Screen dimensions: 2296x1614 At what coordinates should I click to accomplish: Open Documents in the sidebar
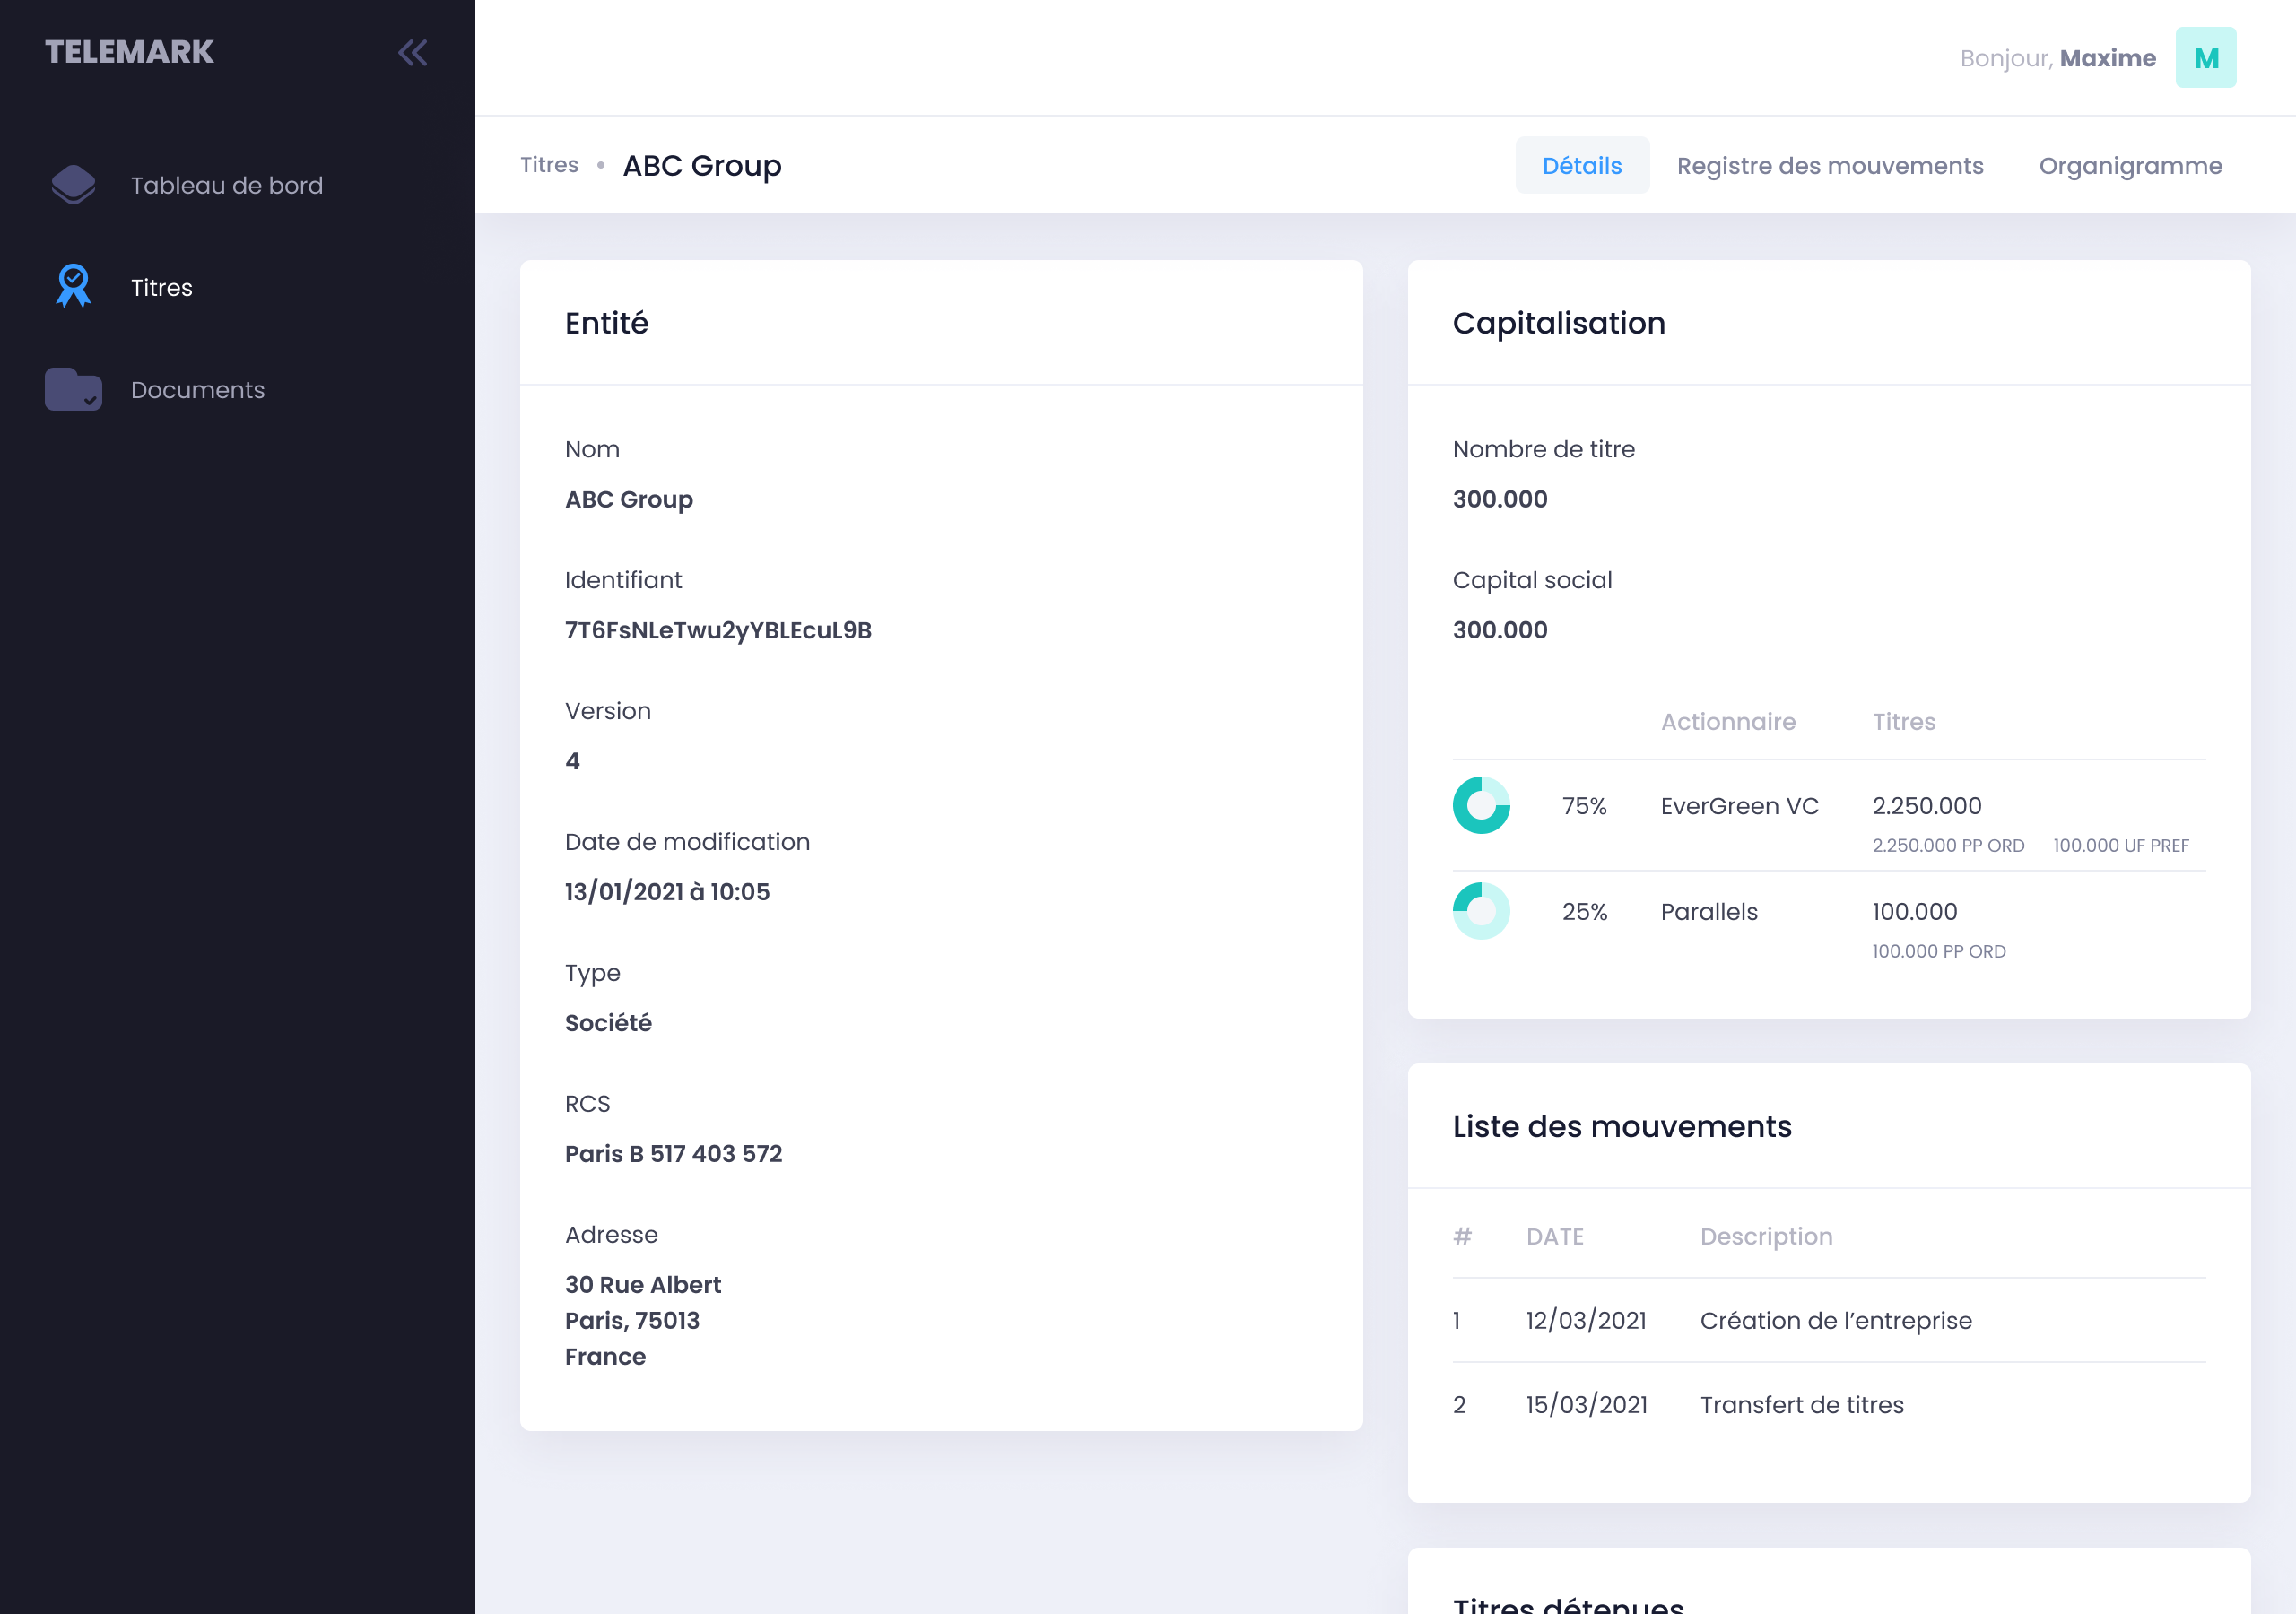(198, 389)
